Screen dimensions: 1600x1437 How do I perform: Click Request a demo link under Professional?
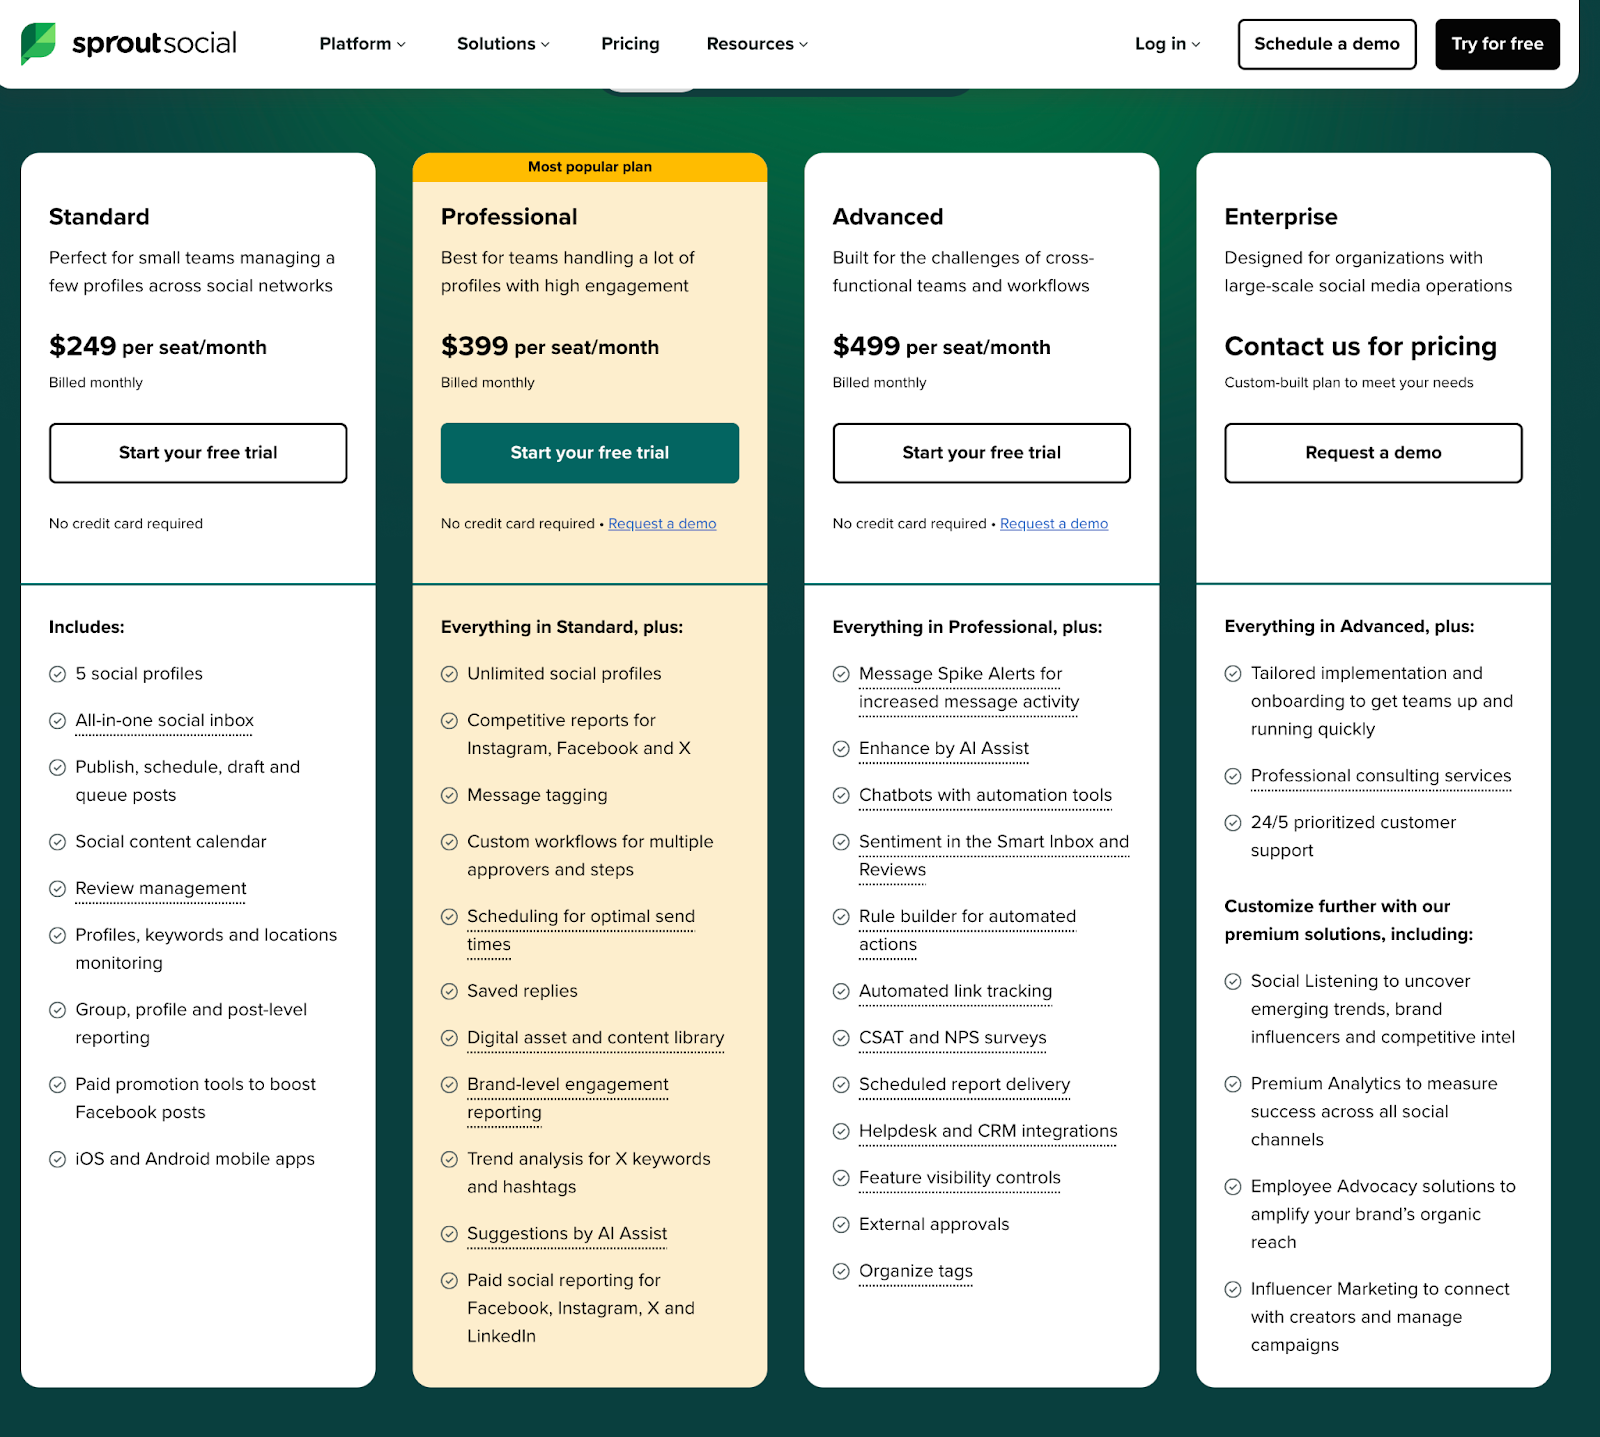click(x=662, y=524)
